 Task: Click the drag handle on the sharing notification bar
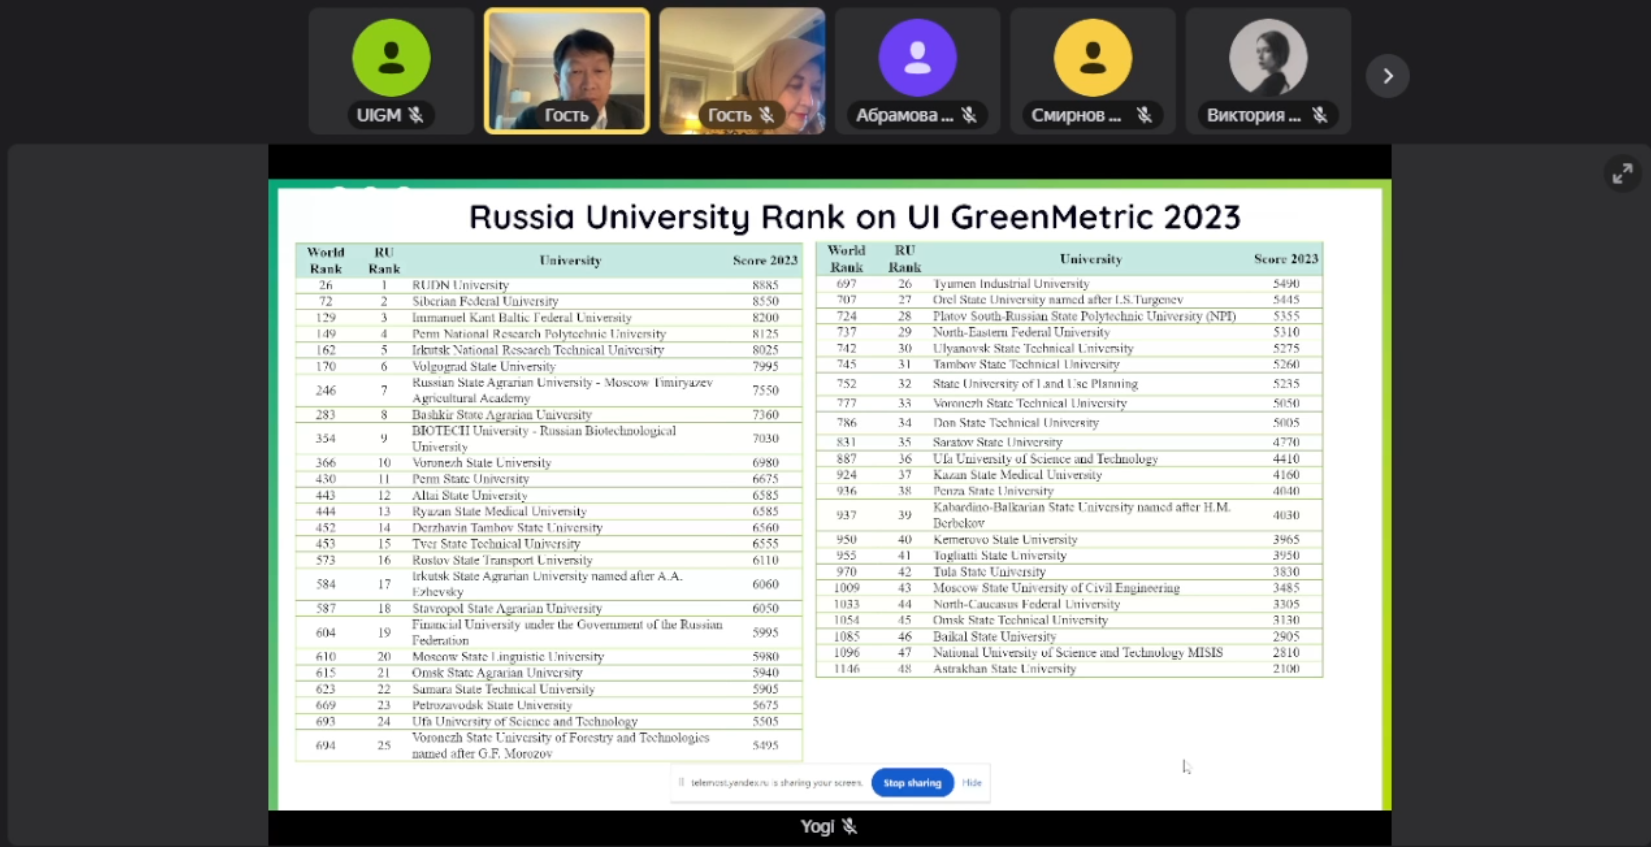[x=681, y=783]
